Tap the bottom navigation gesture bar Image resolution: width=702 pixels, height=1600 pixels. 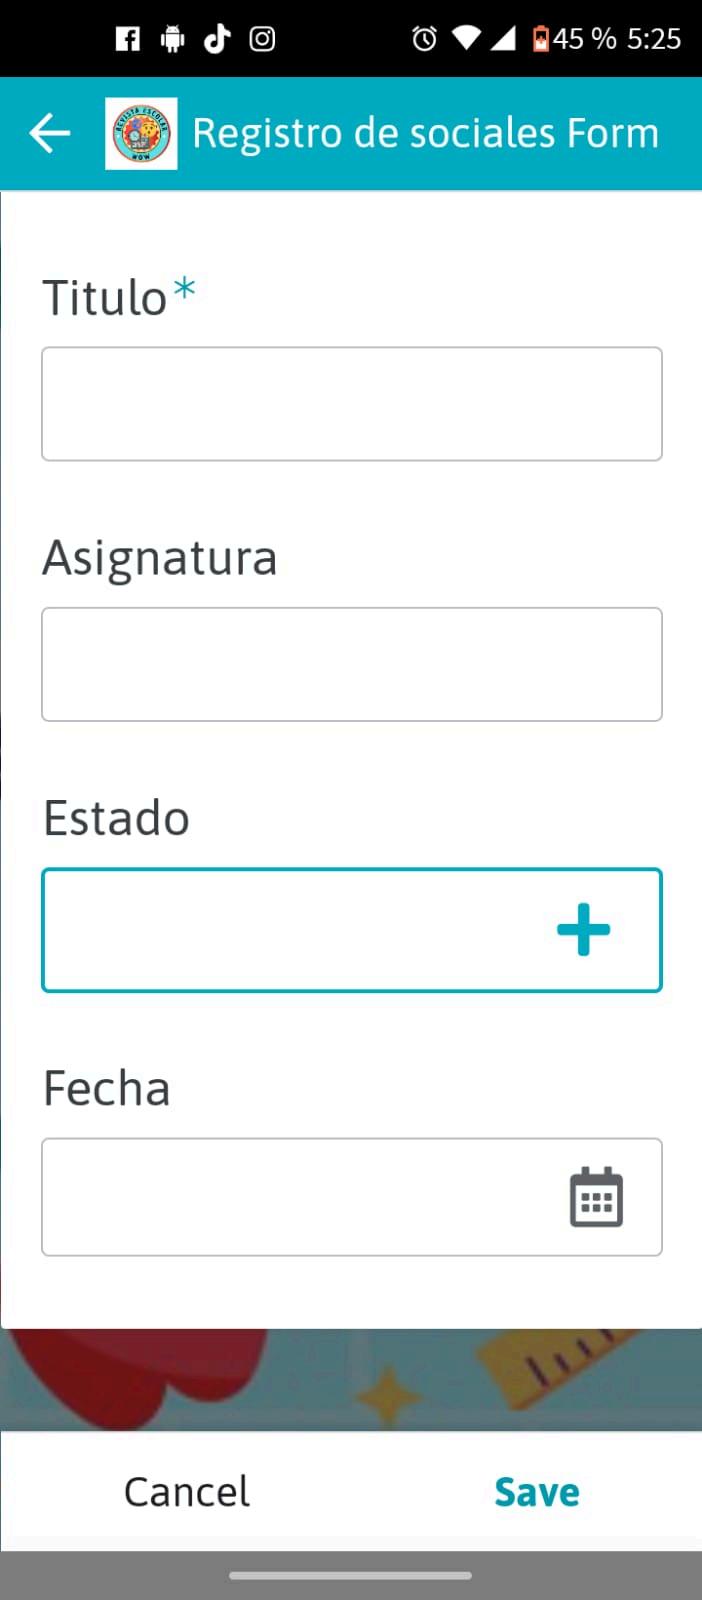coord(351,1576)
